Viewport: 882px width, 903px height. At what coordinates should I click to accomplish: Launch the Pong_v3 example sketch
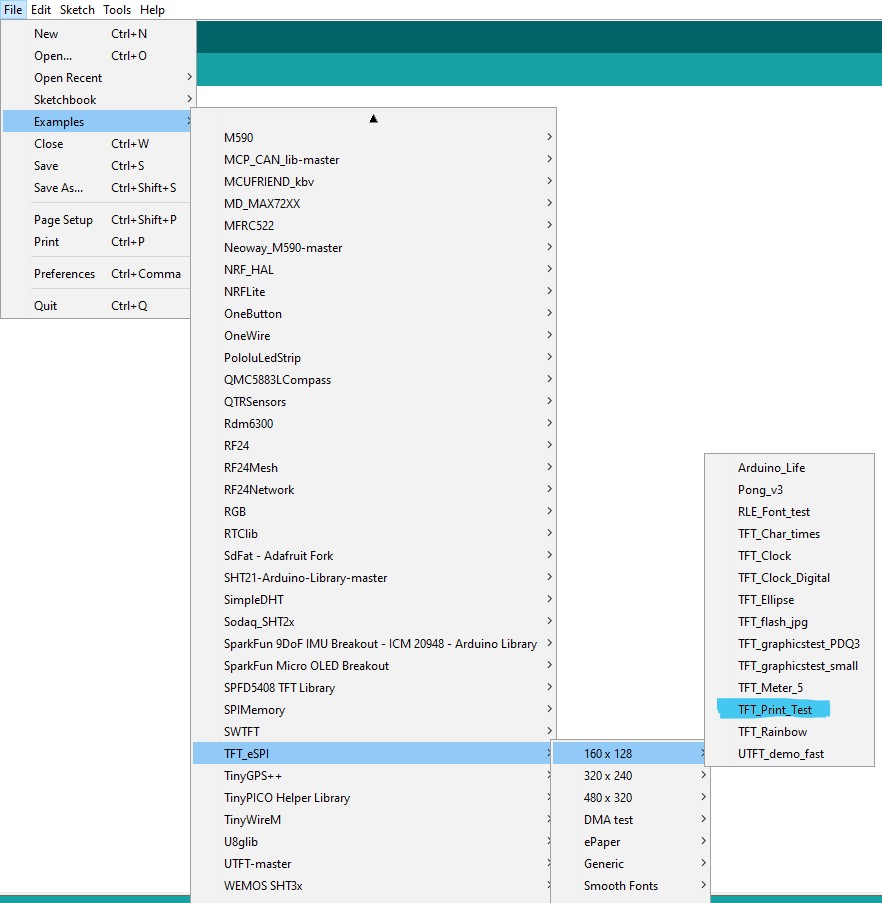[x=760, y=490]
